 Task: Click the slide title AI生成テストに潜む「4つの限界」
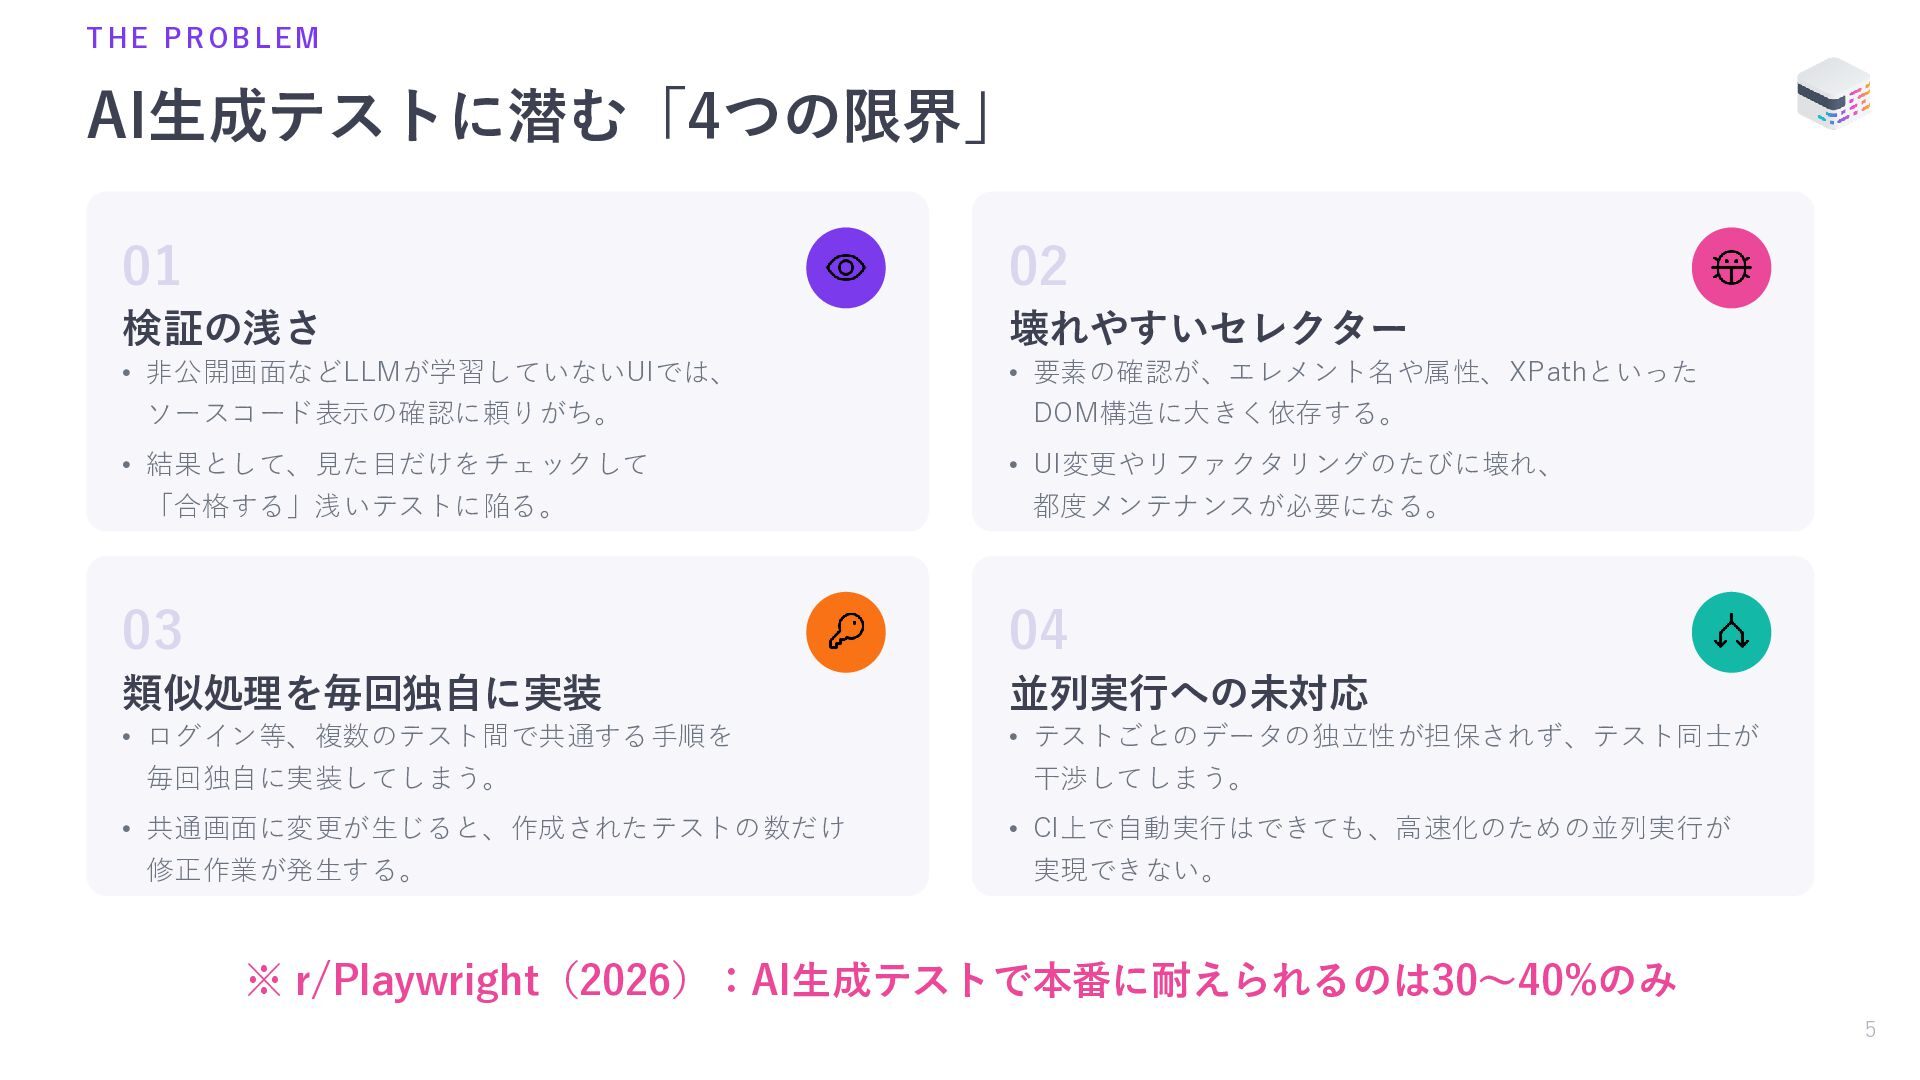(541, 116)
